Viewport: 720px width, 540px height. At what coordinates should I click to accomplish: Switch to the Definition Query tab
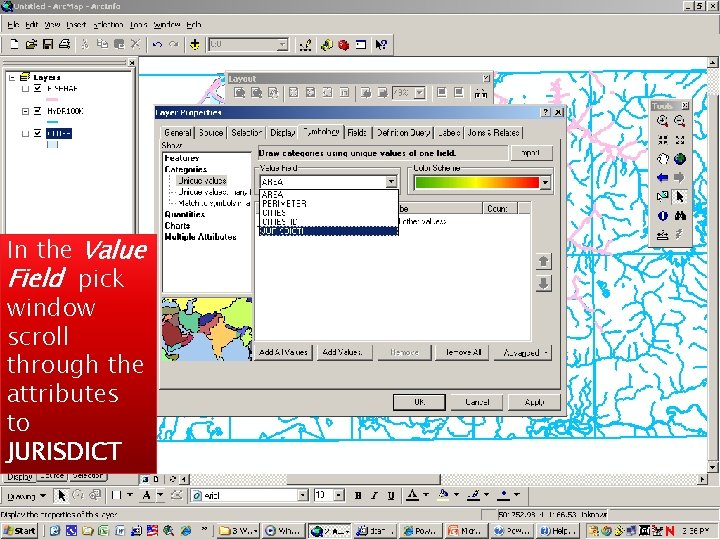403,133
